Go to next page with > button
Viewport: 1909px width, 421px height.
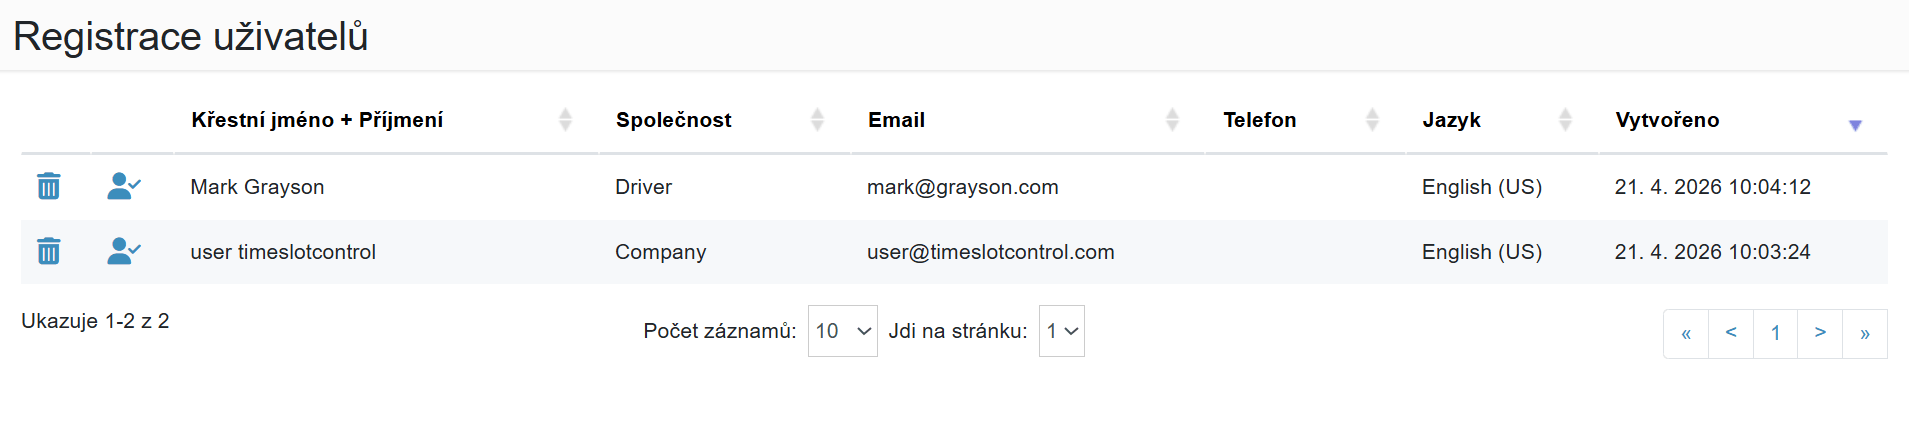[1820, 334]
